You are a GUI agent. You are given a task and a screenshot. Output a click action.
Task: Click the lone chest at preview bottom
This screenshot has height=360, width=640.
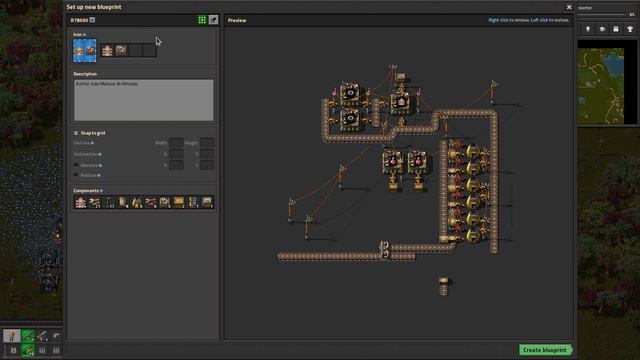[444, 281]
